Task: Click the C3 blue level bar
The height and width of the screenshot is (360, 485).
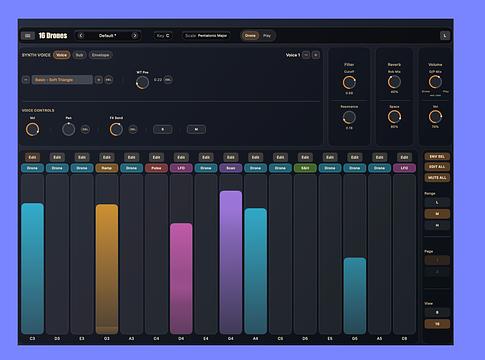Action: pos(32,268)
